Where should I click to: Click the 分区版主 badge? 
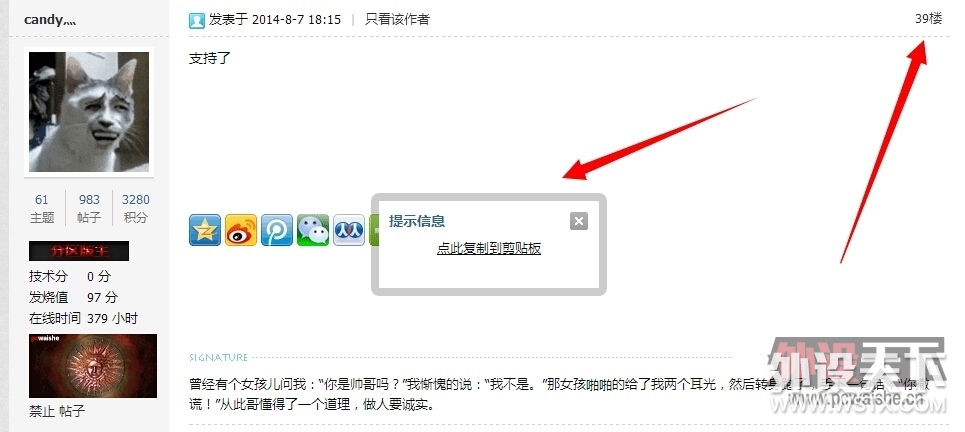[x=79, y=251]
